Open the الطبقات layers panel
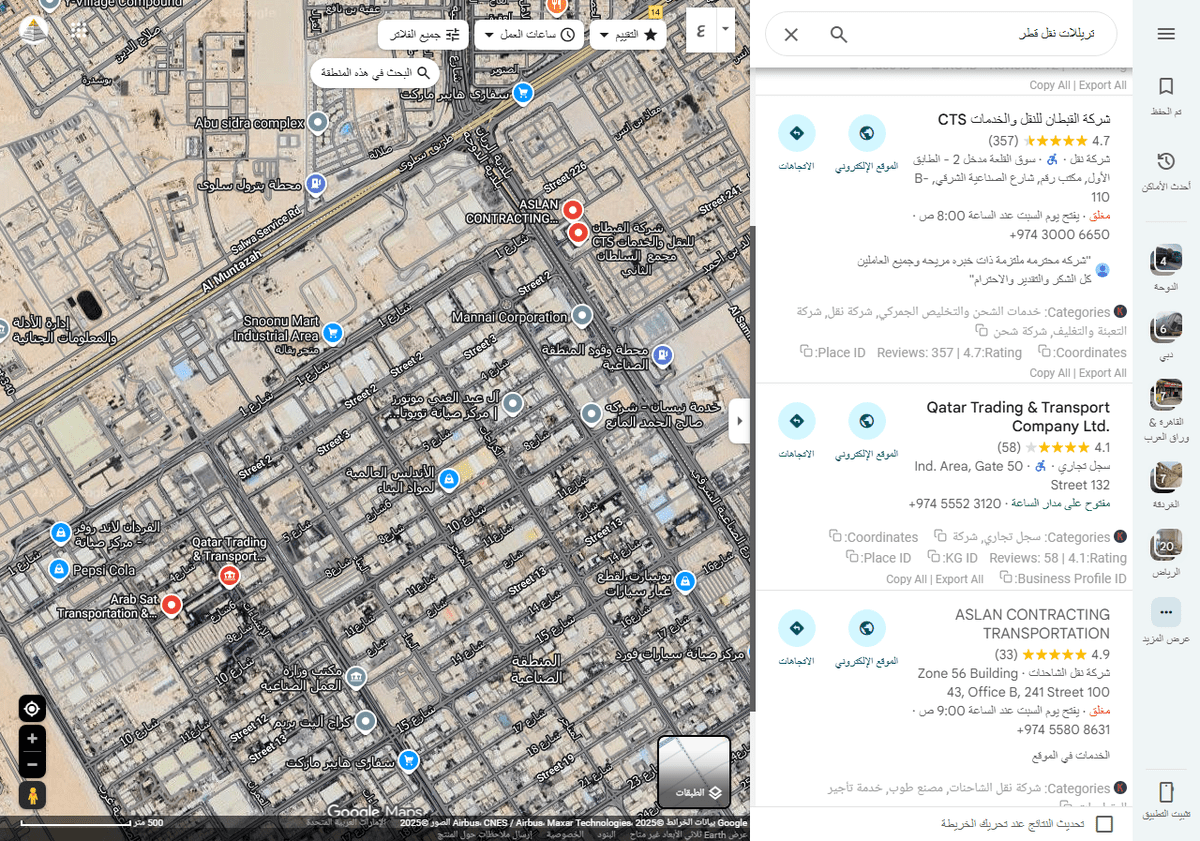Viewport: 1200px width, 841px height. click(693, 771)
